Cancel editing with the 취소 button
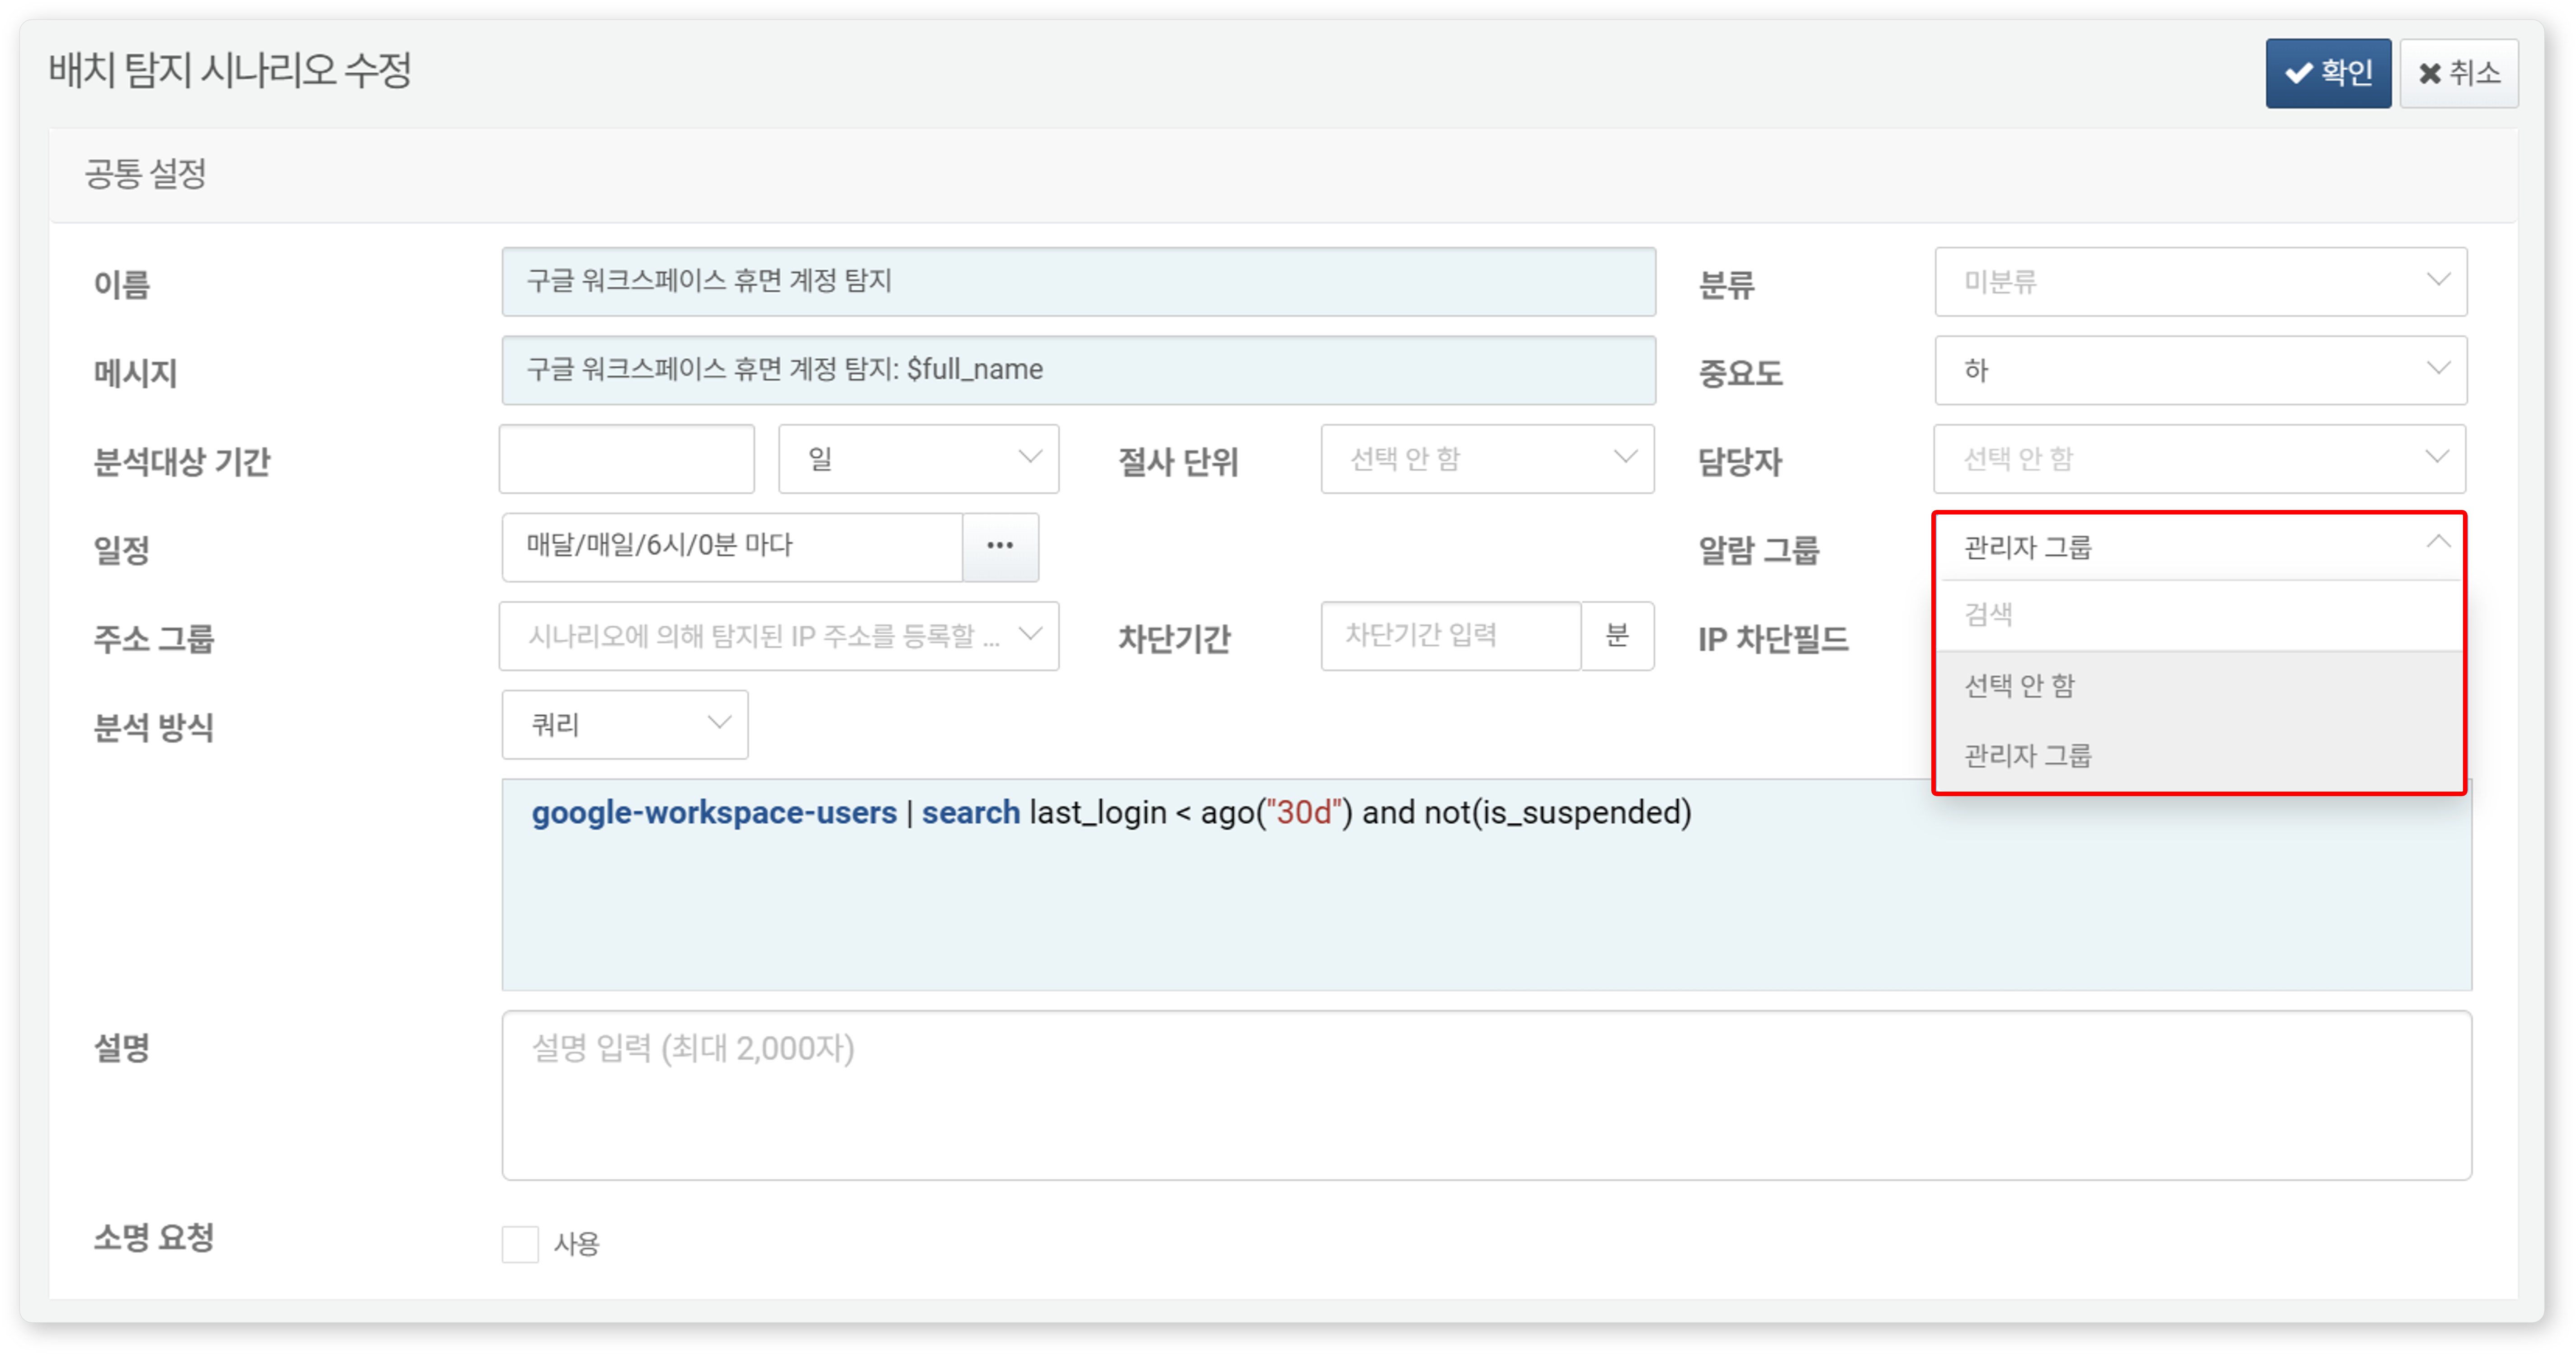The image size is (2576, 1354). click(2458, 73)
